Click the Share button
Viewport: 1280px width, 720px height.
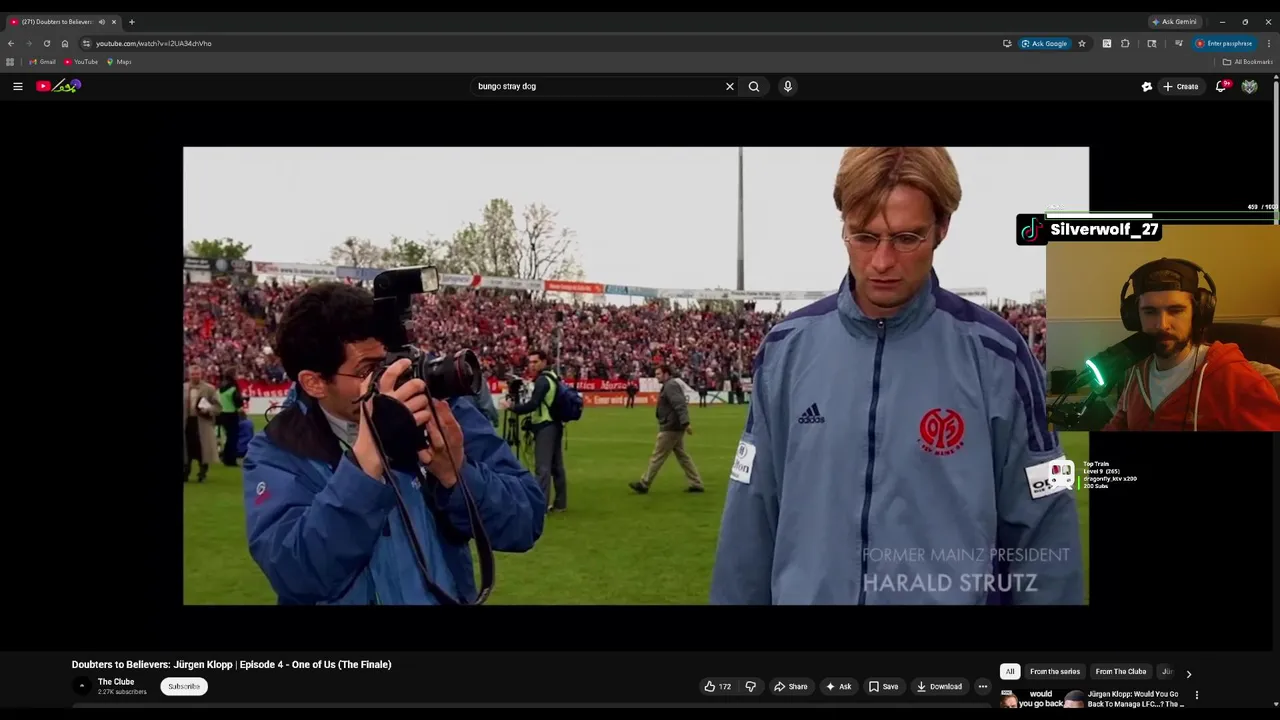tap(791, 686)
